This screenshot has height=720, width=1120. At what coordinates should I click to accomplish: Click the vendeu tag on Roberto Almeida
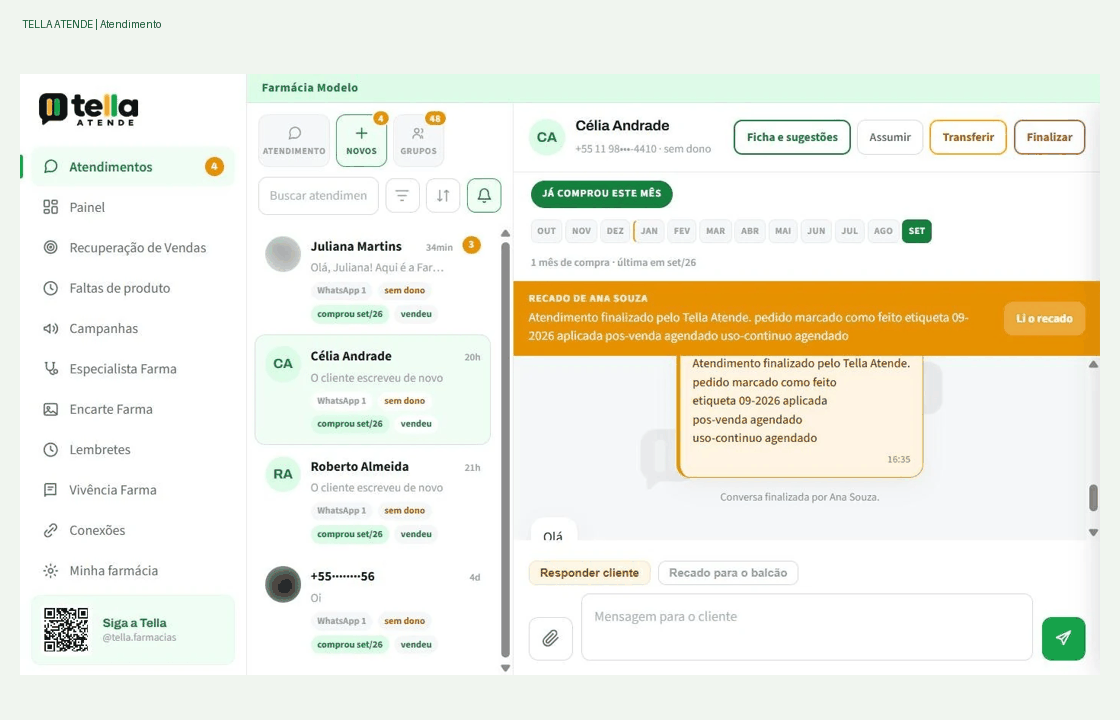(416, 534)
